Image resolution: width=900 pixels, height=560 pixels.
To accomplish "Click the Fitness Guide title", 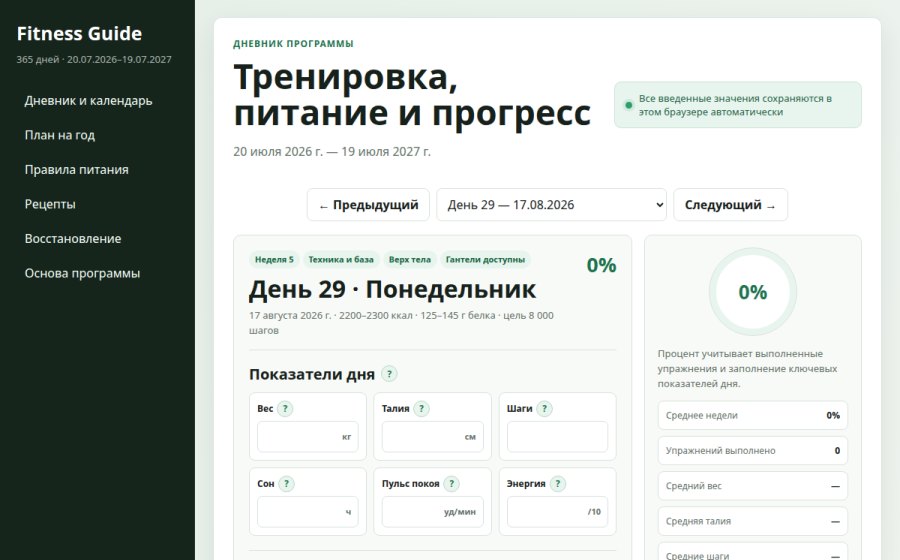I will coord(79,34).
